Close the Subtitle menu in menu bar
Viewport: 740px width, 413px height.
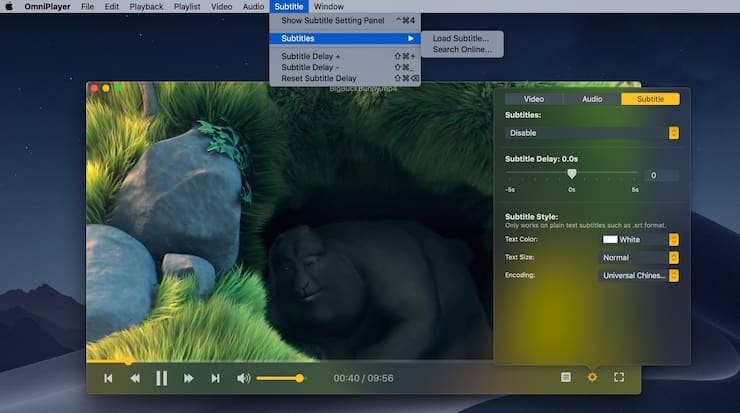click(289, 7)
